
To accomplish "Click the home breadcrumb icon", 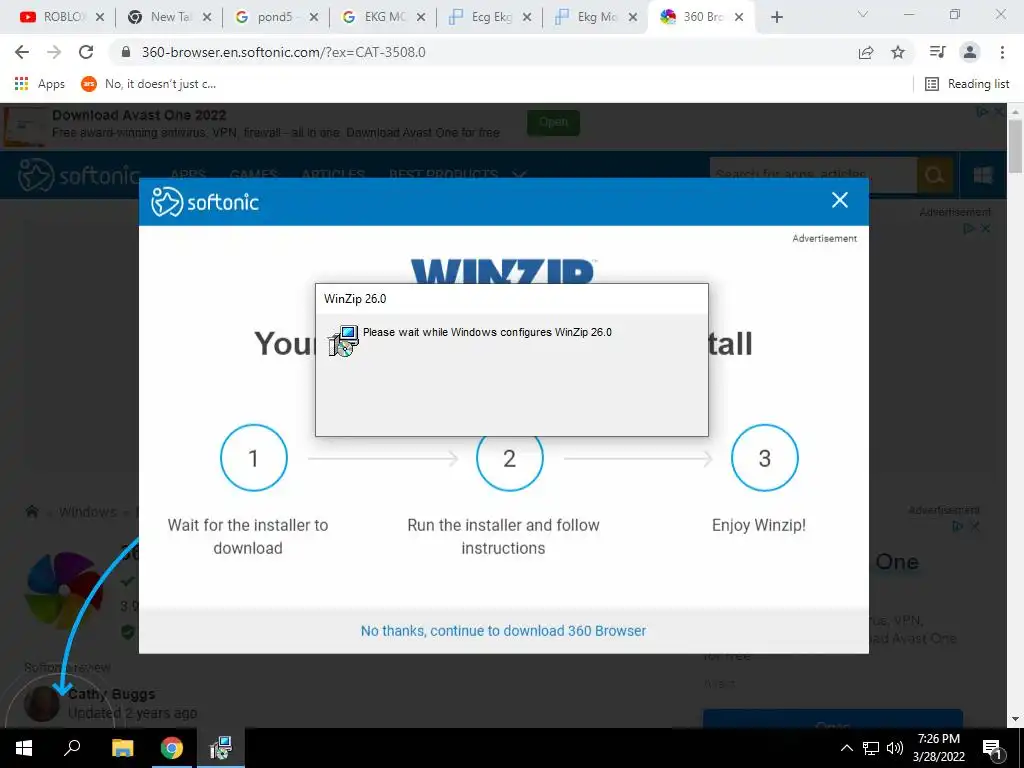I will tap(32, 511).
